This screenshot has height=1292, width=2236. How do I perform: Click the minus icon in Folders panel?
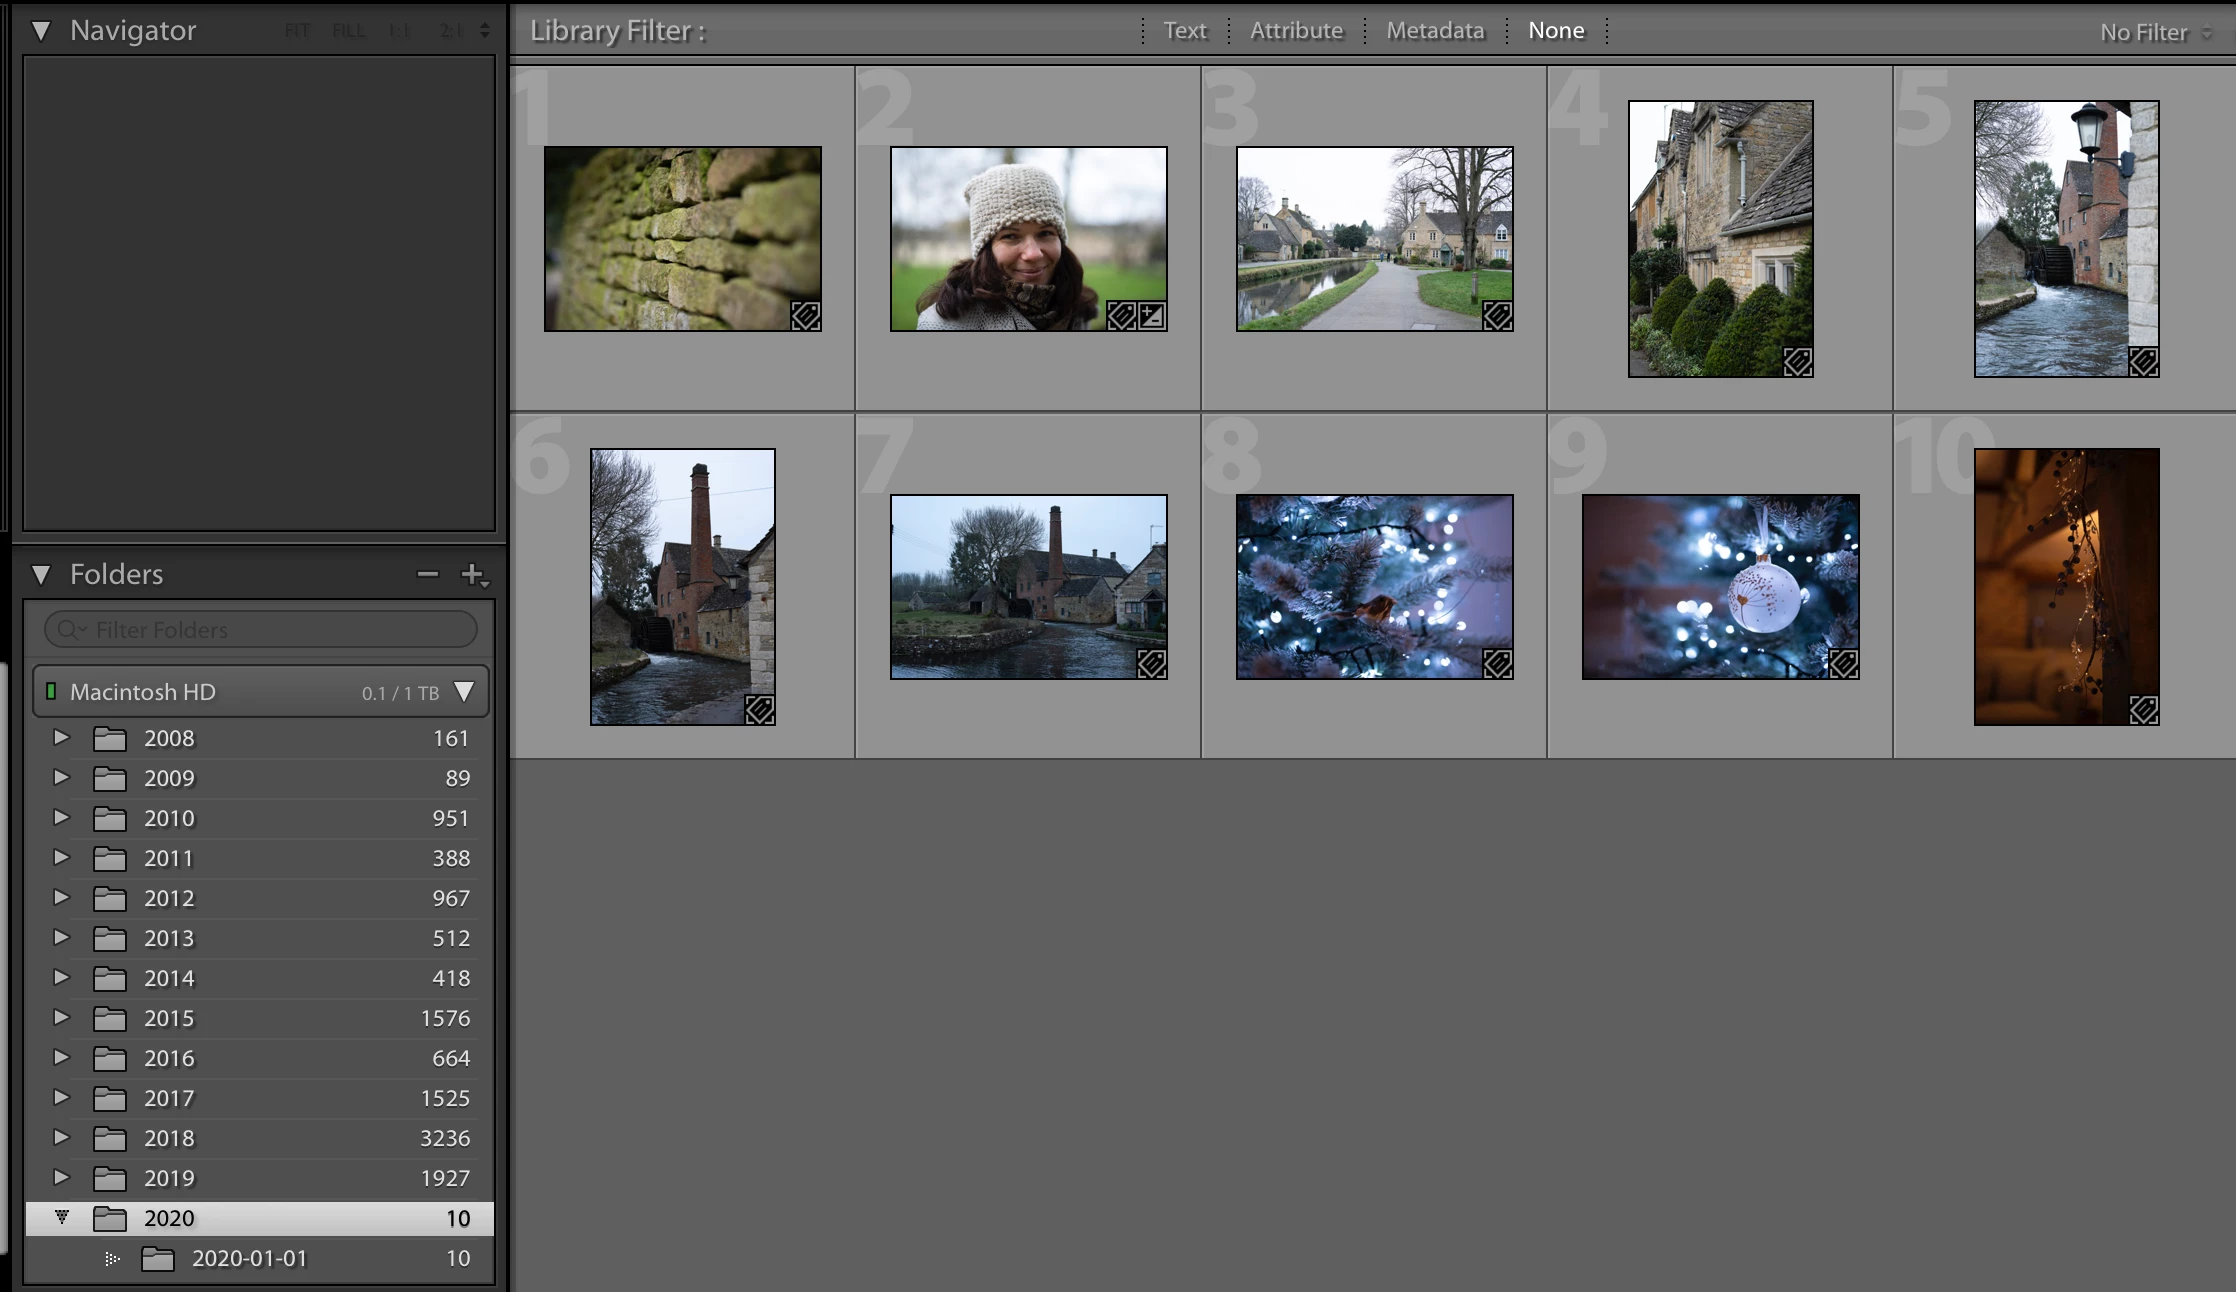coord(428,574)
